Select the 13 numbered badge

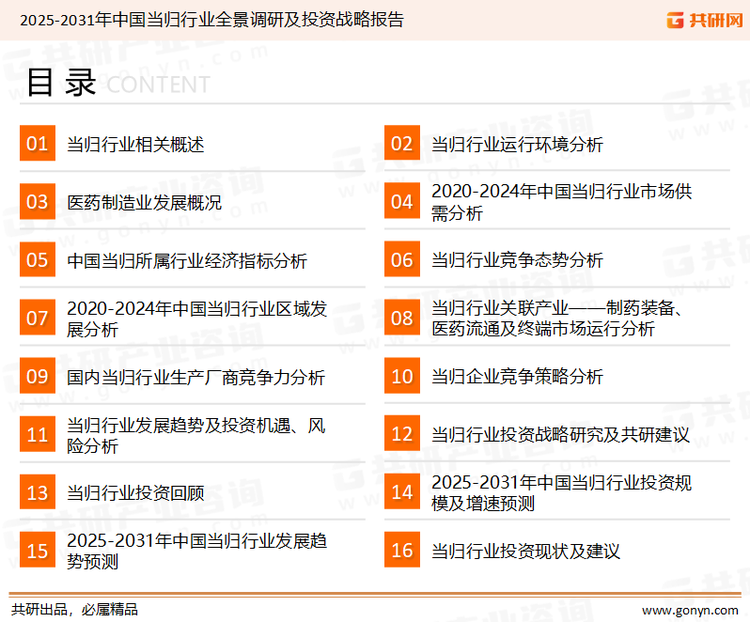37,492
